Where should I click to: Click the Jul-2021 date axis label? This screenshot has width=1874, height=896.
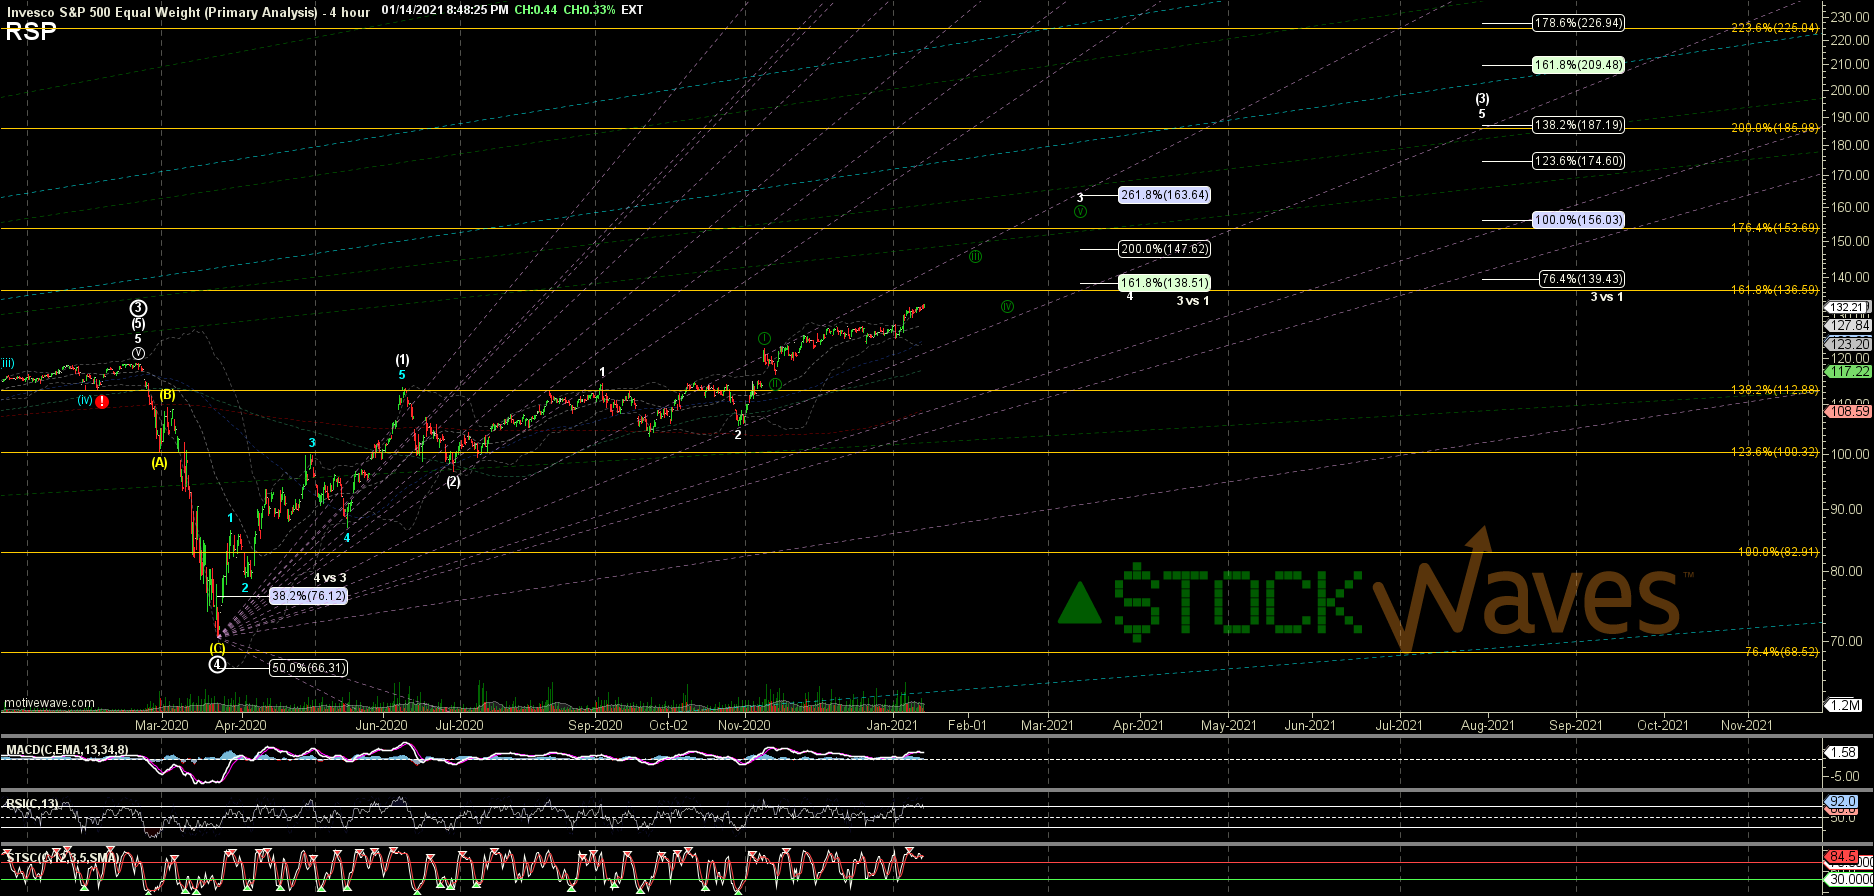[x=1399, y=725]
